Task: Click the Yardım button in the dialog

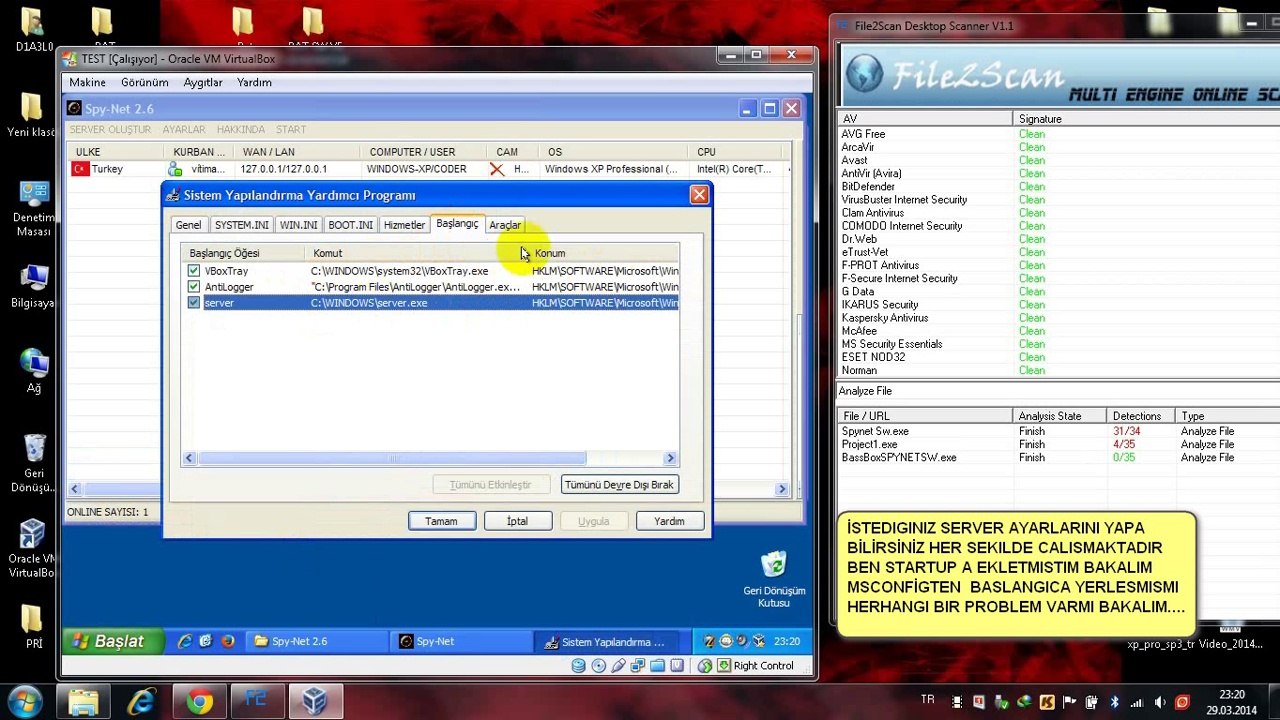Action: (669, 521)
